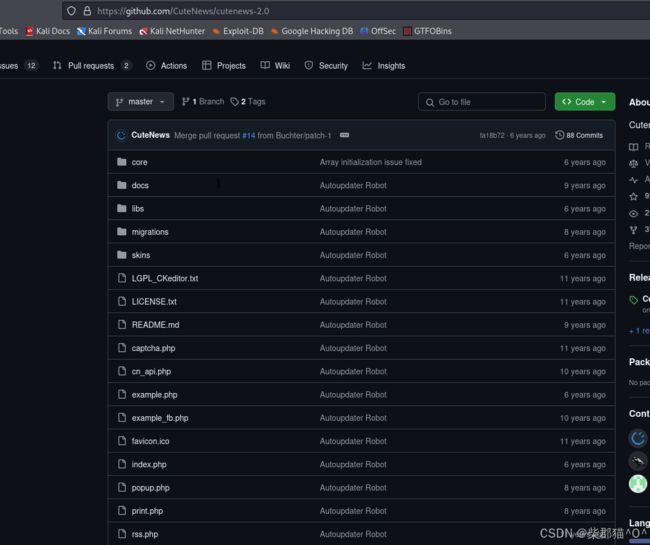Click the shield tracking protection icon
The height and width of the screenshot is (545, 650).
pos(71,11)
